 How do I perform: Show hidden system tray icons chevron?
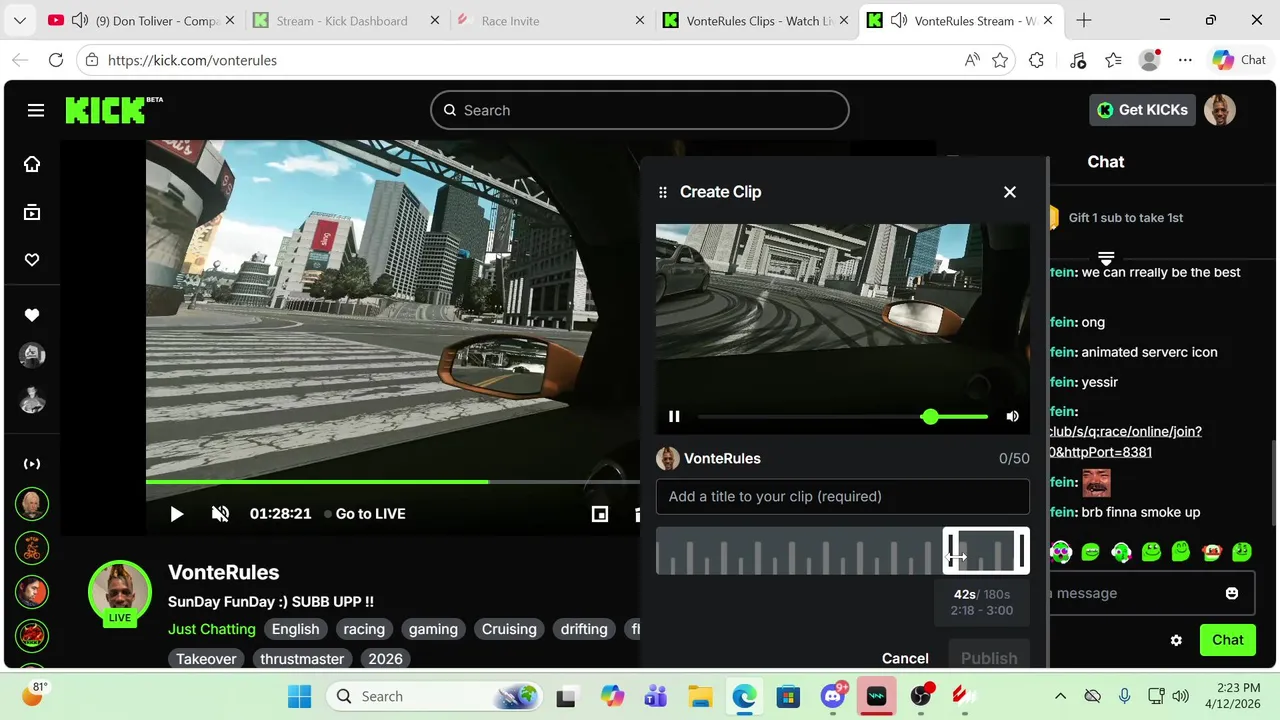[x=1060, y=696]
